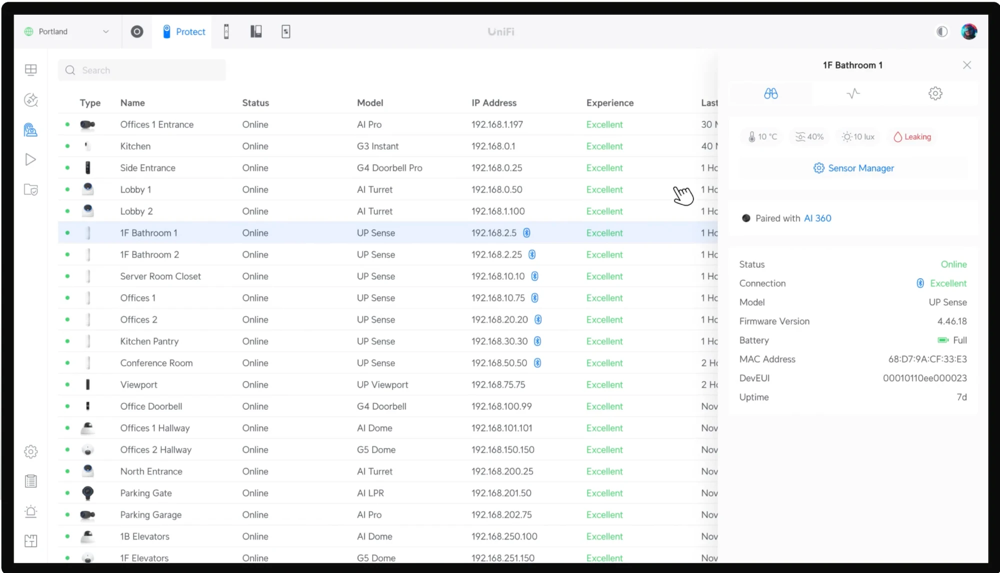Screen dimensions: 1000x573
Task: Open the Sensor Manager link
Action: [x=853, y=168]
